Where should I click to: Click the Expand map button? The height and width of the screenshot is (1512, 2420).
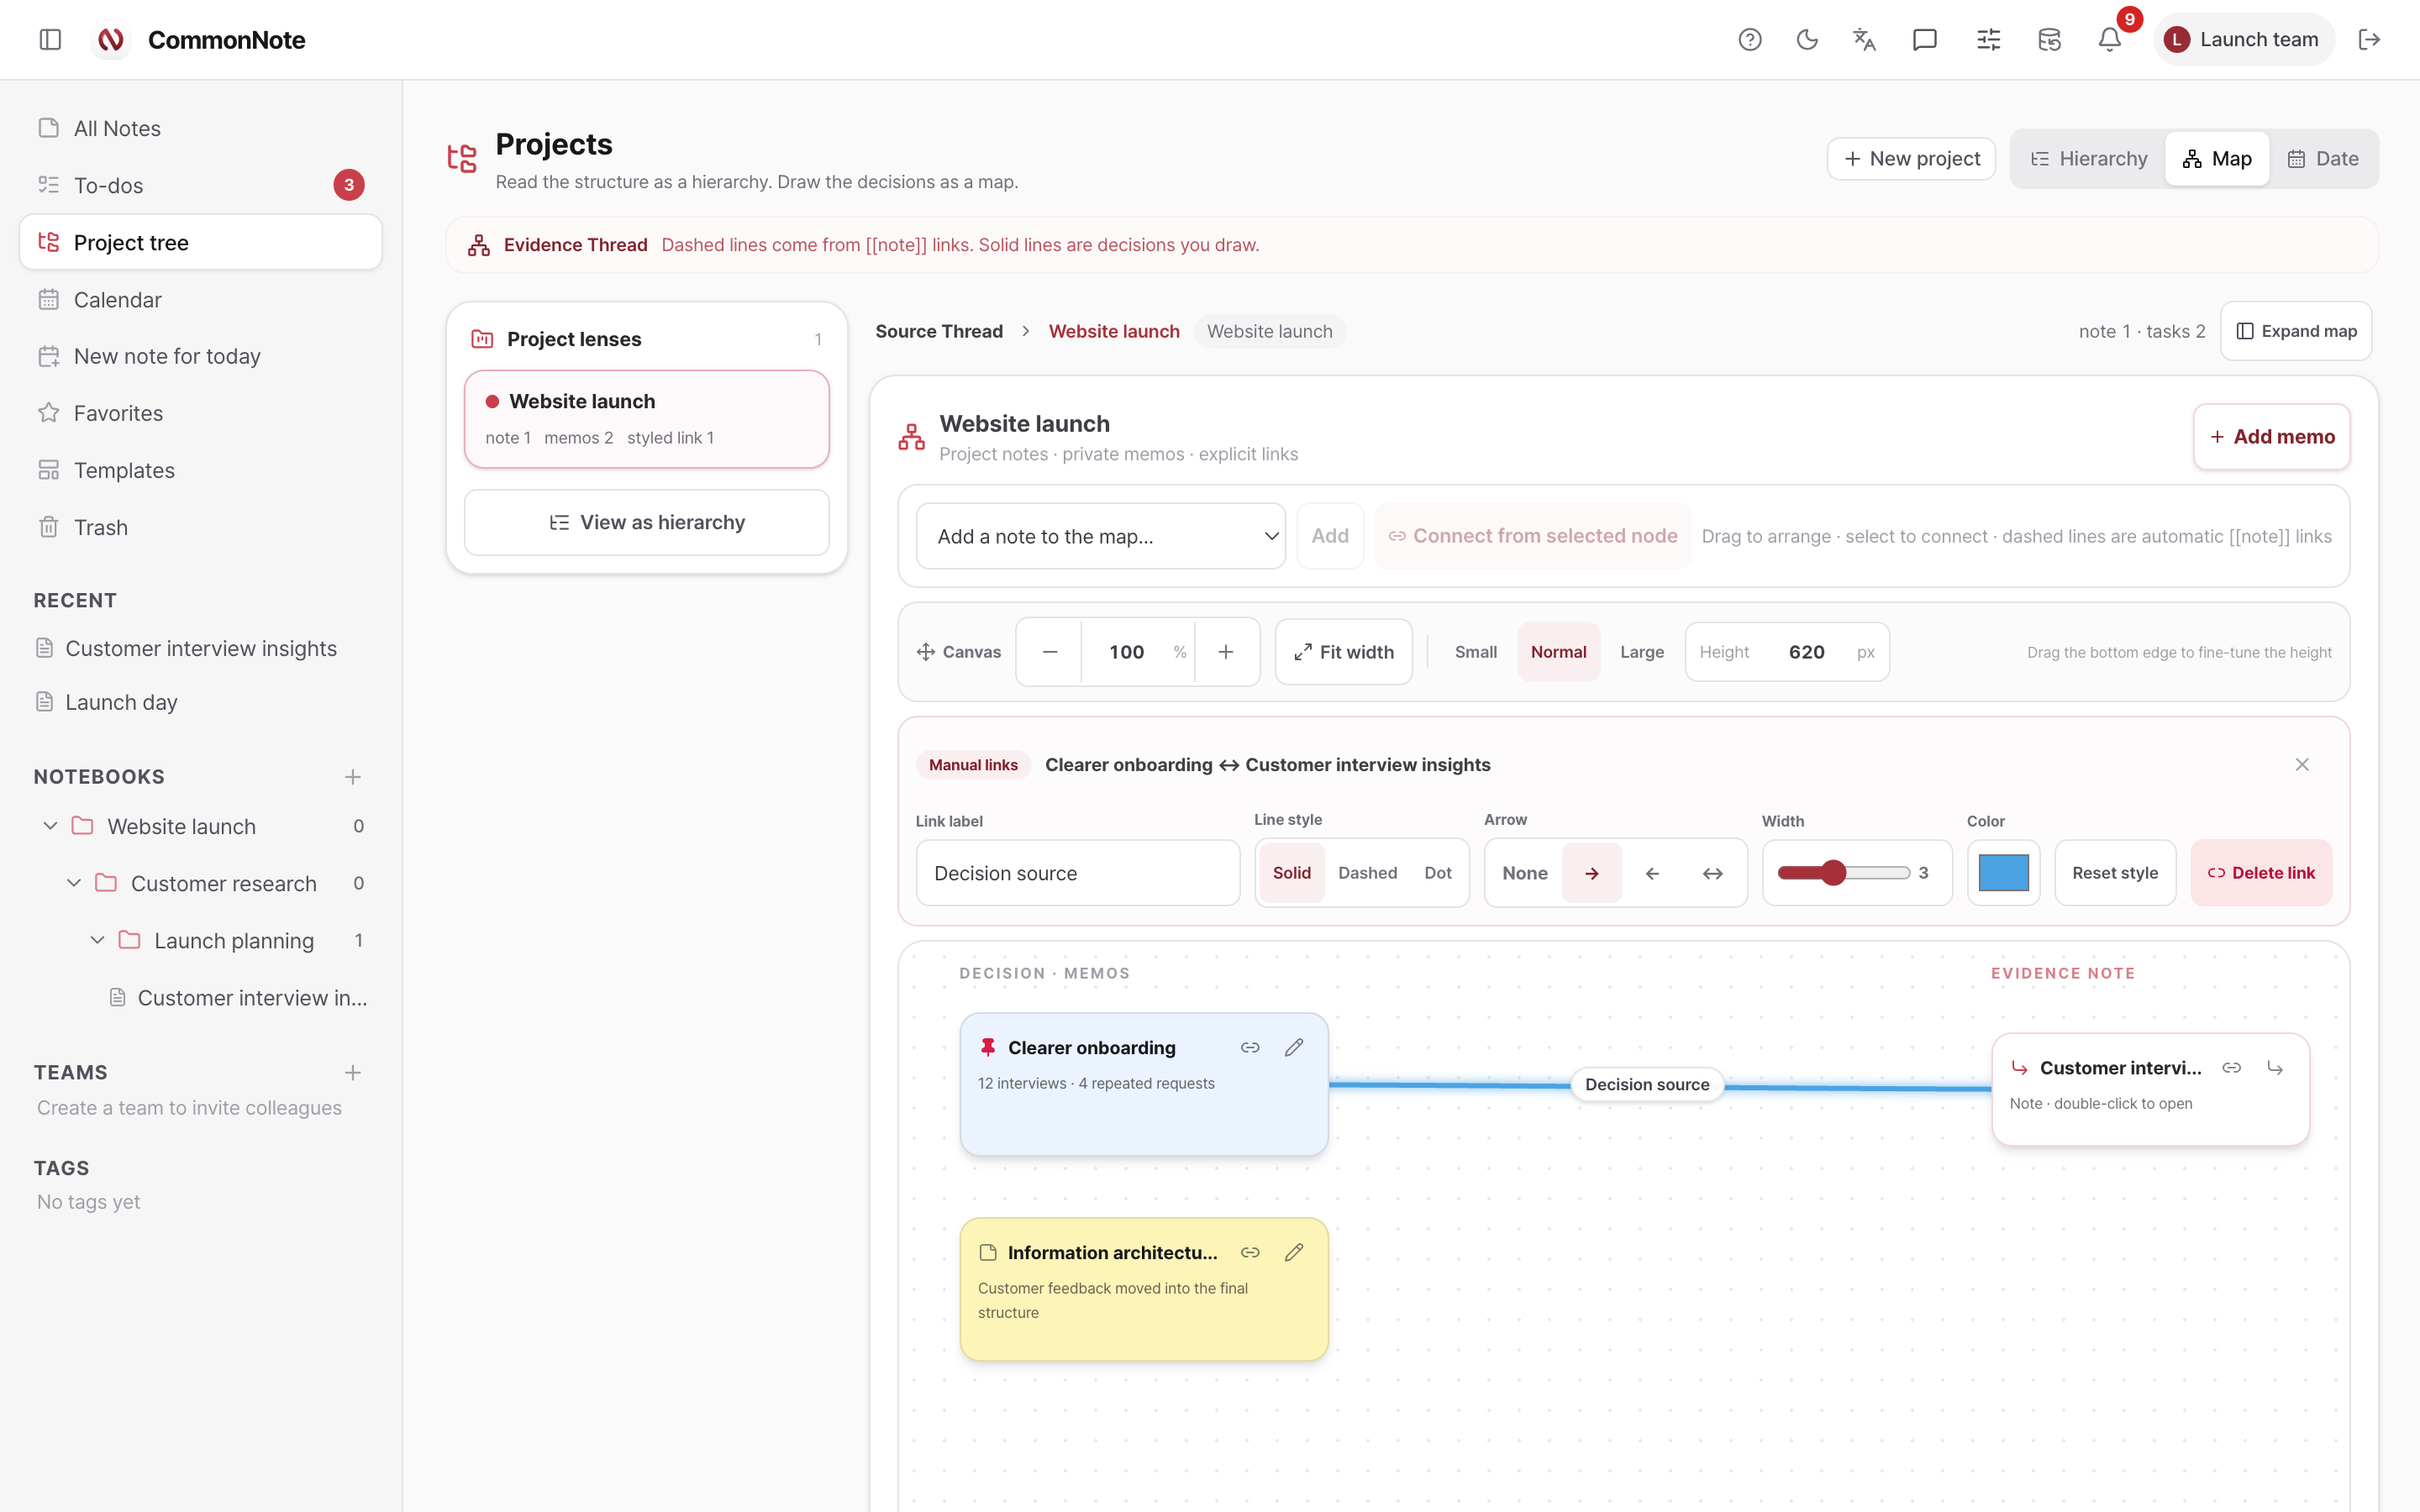pyautogui.click(x=2296, y=331)
